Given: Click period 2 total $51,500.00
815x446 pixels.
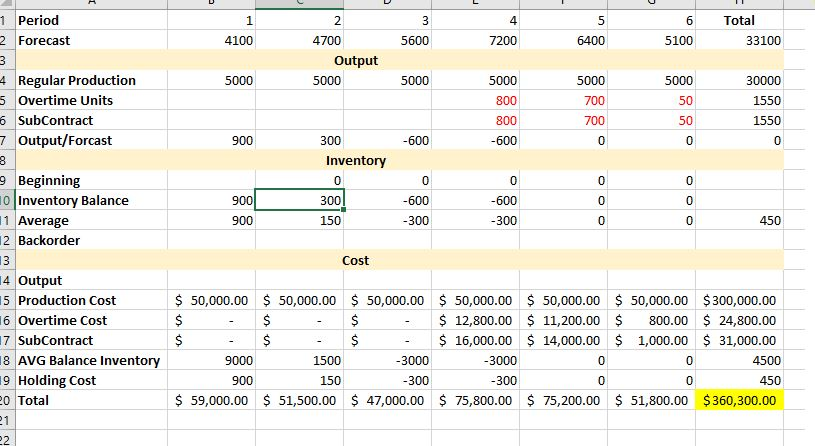Looking at the screenshot, I should [x=299, y=401].
